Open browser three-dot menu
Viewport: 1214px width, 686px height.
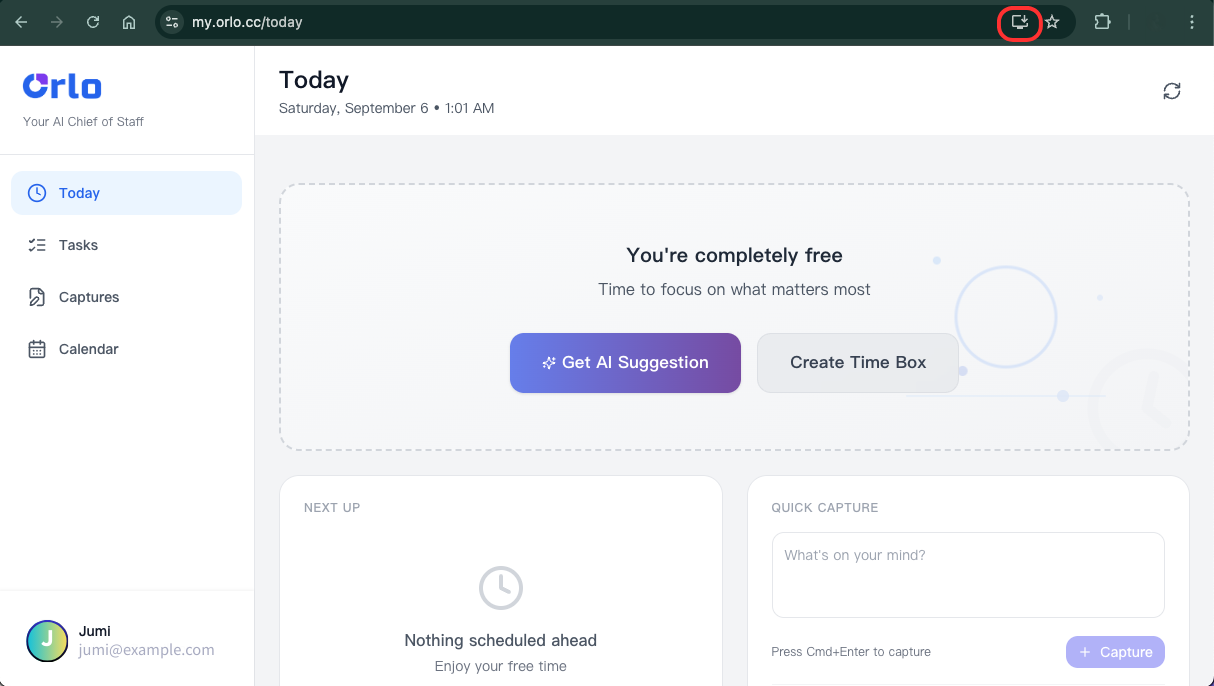[1191, 22]
